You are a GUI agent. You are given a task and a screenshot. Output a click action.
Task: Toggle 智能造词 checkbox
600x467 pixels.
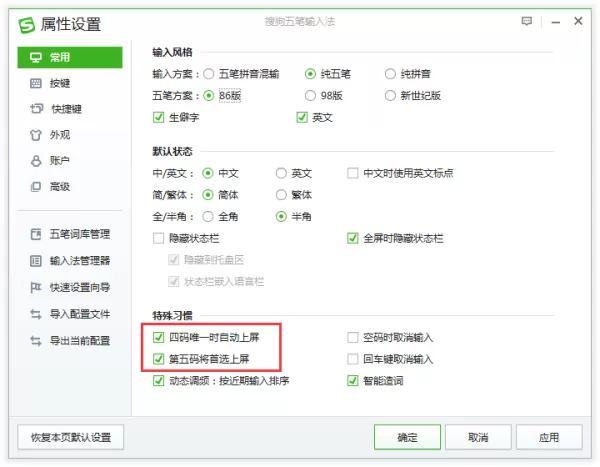(352, 381)
